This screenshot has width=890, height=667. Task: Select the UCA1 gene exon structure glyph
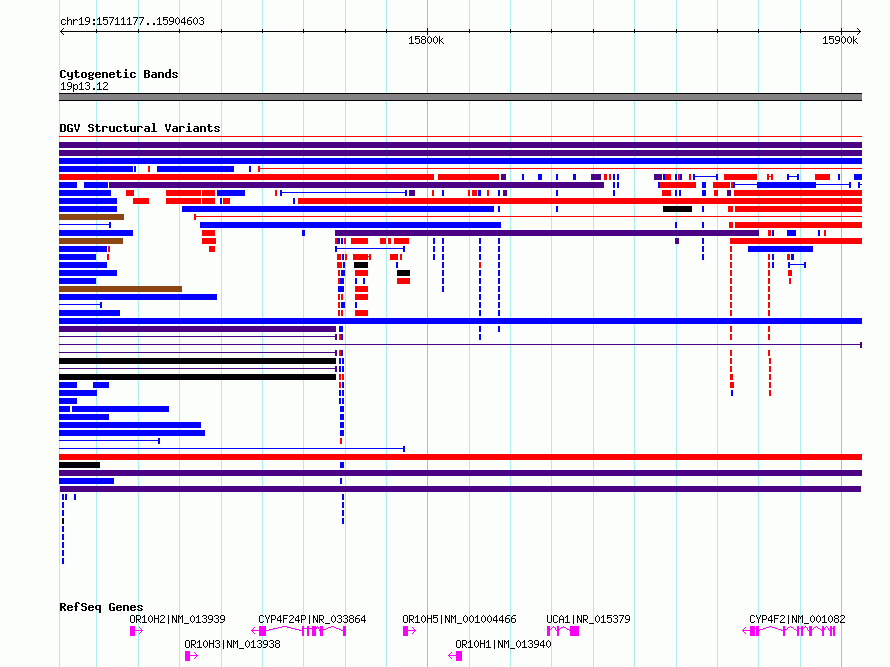pyautogui.click(x=562, y=631)
